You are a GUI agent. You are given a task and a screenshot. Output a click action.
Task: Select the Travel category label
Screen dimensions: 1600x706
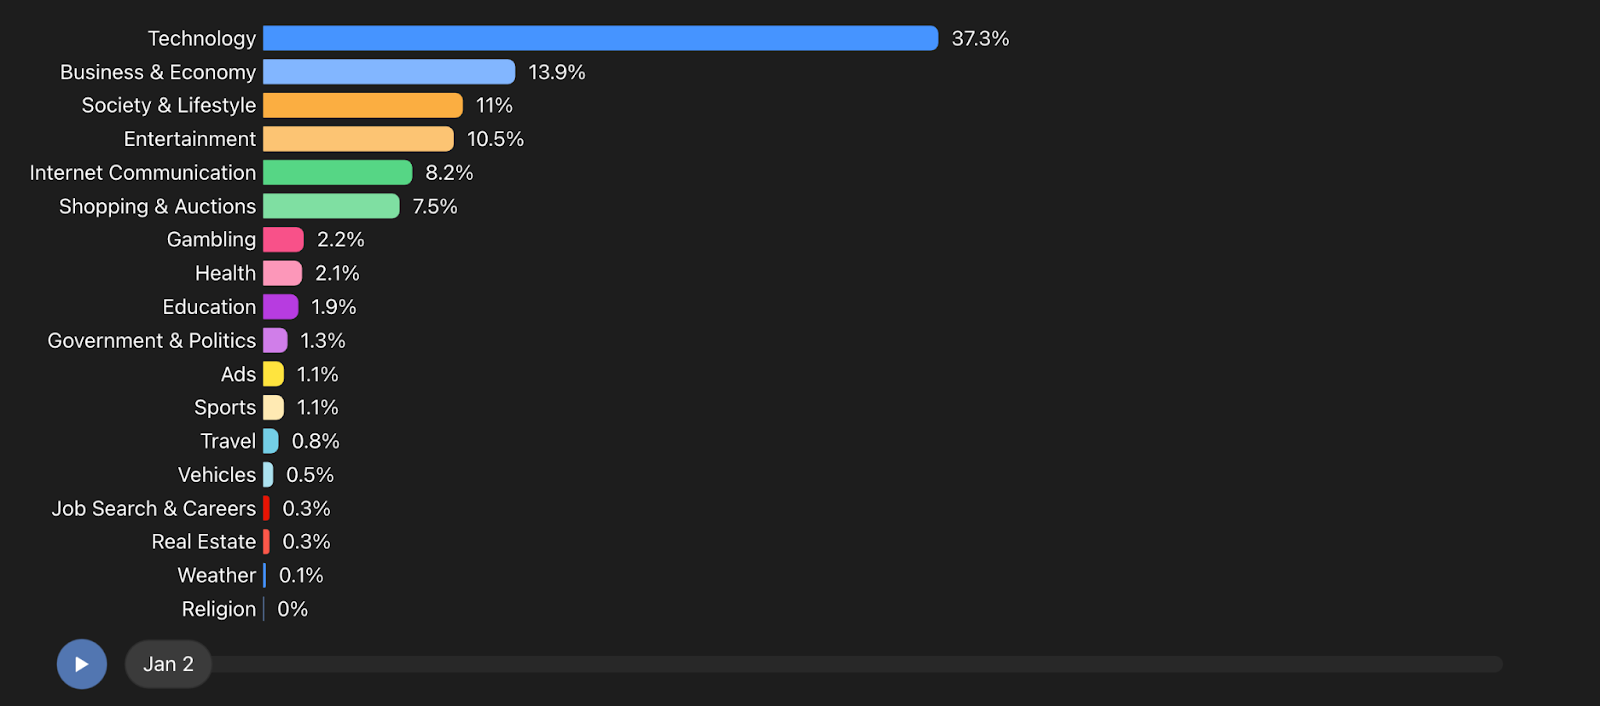pos(228,441)
